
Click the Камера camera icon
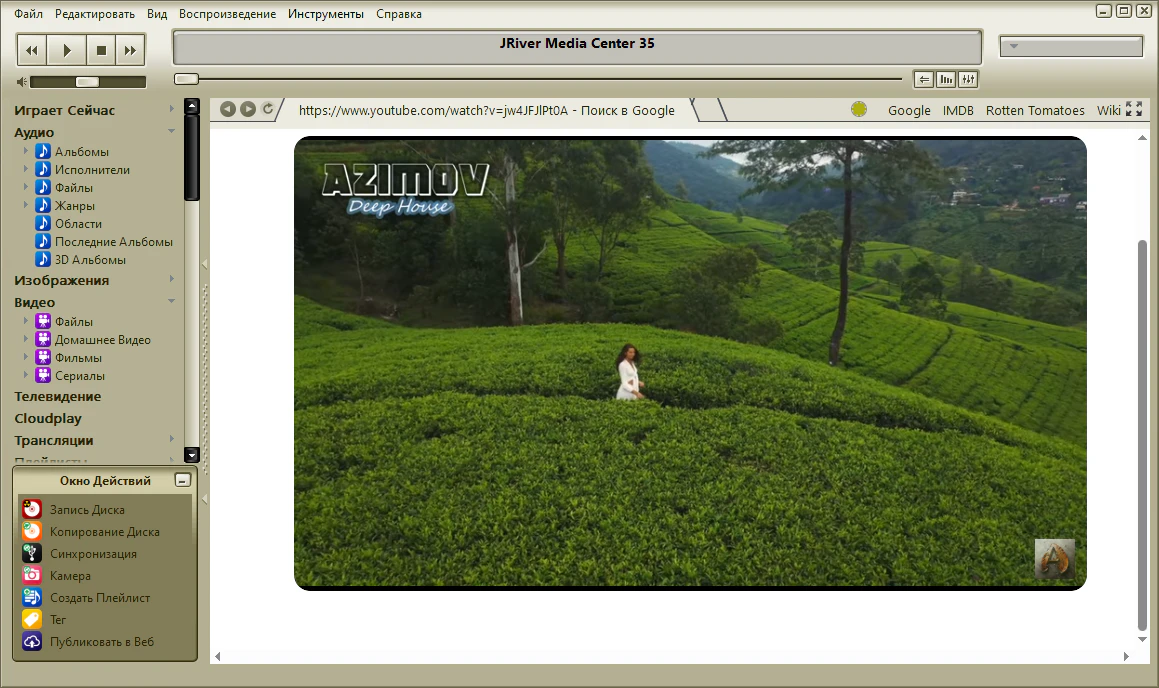31,576
